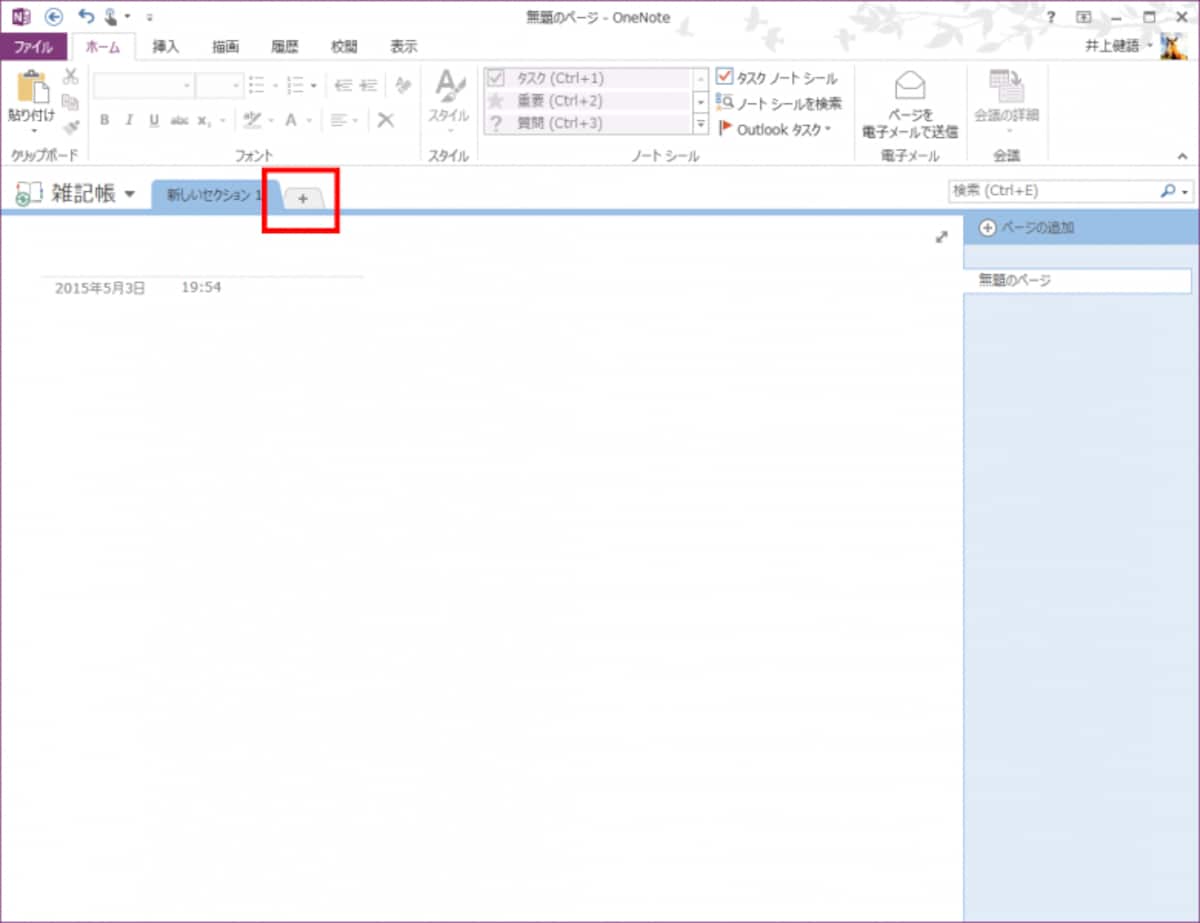Click the Format Painter brush icon

[70, 127]
